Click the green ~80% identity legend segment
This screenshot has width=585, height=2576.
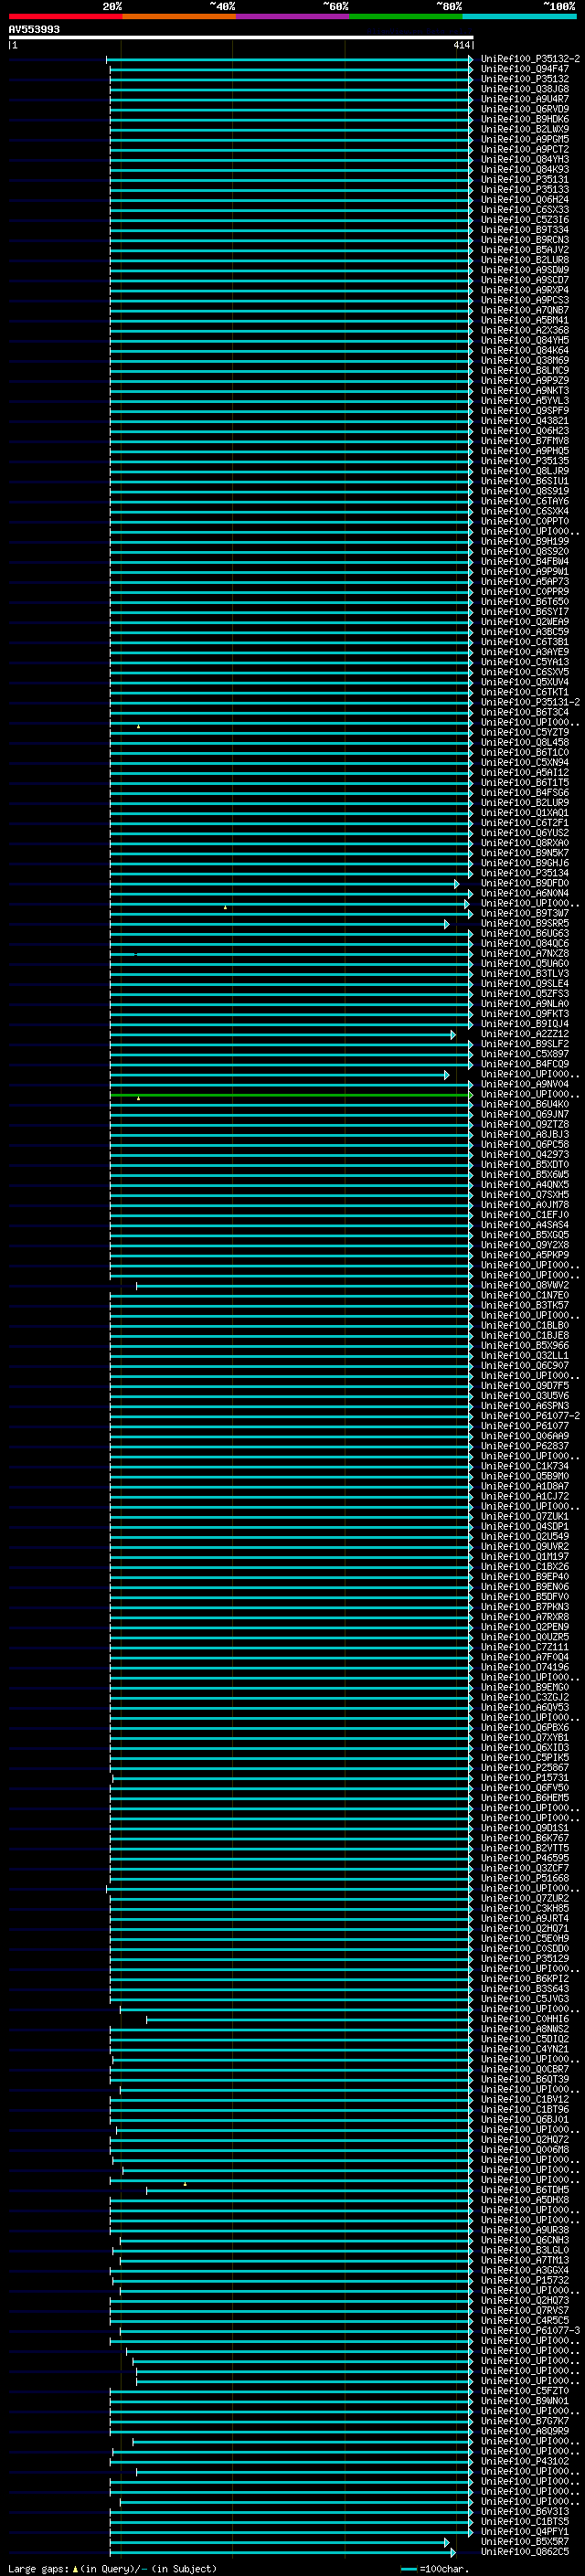click(406, 16)
